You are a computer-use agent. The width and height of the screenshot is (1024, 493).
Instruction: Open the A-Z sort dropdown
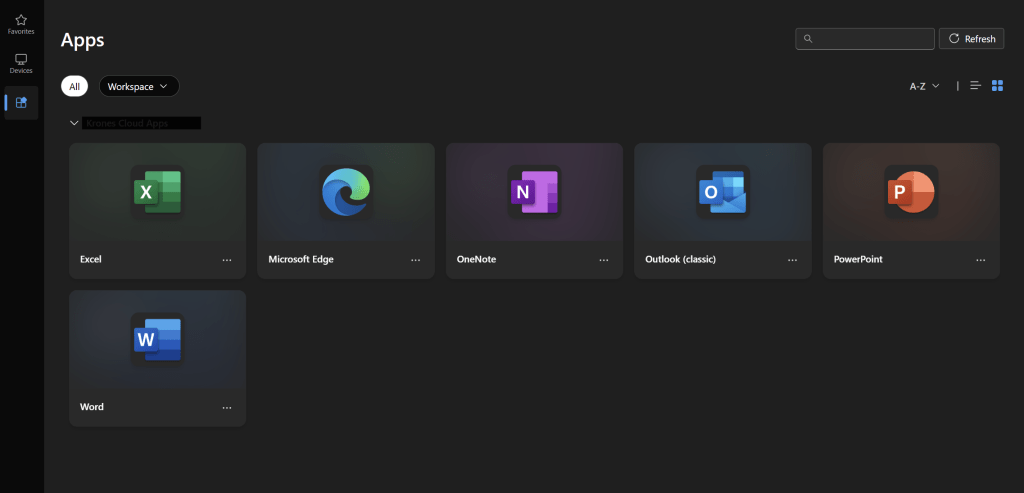(924, 86)
